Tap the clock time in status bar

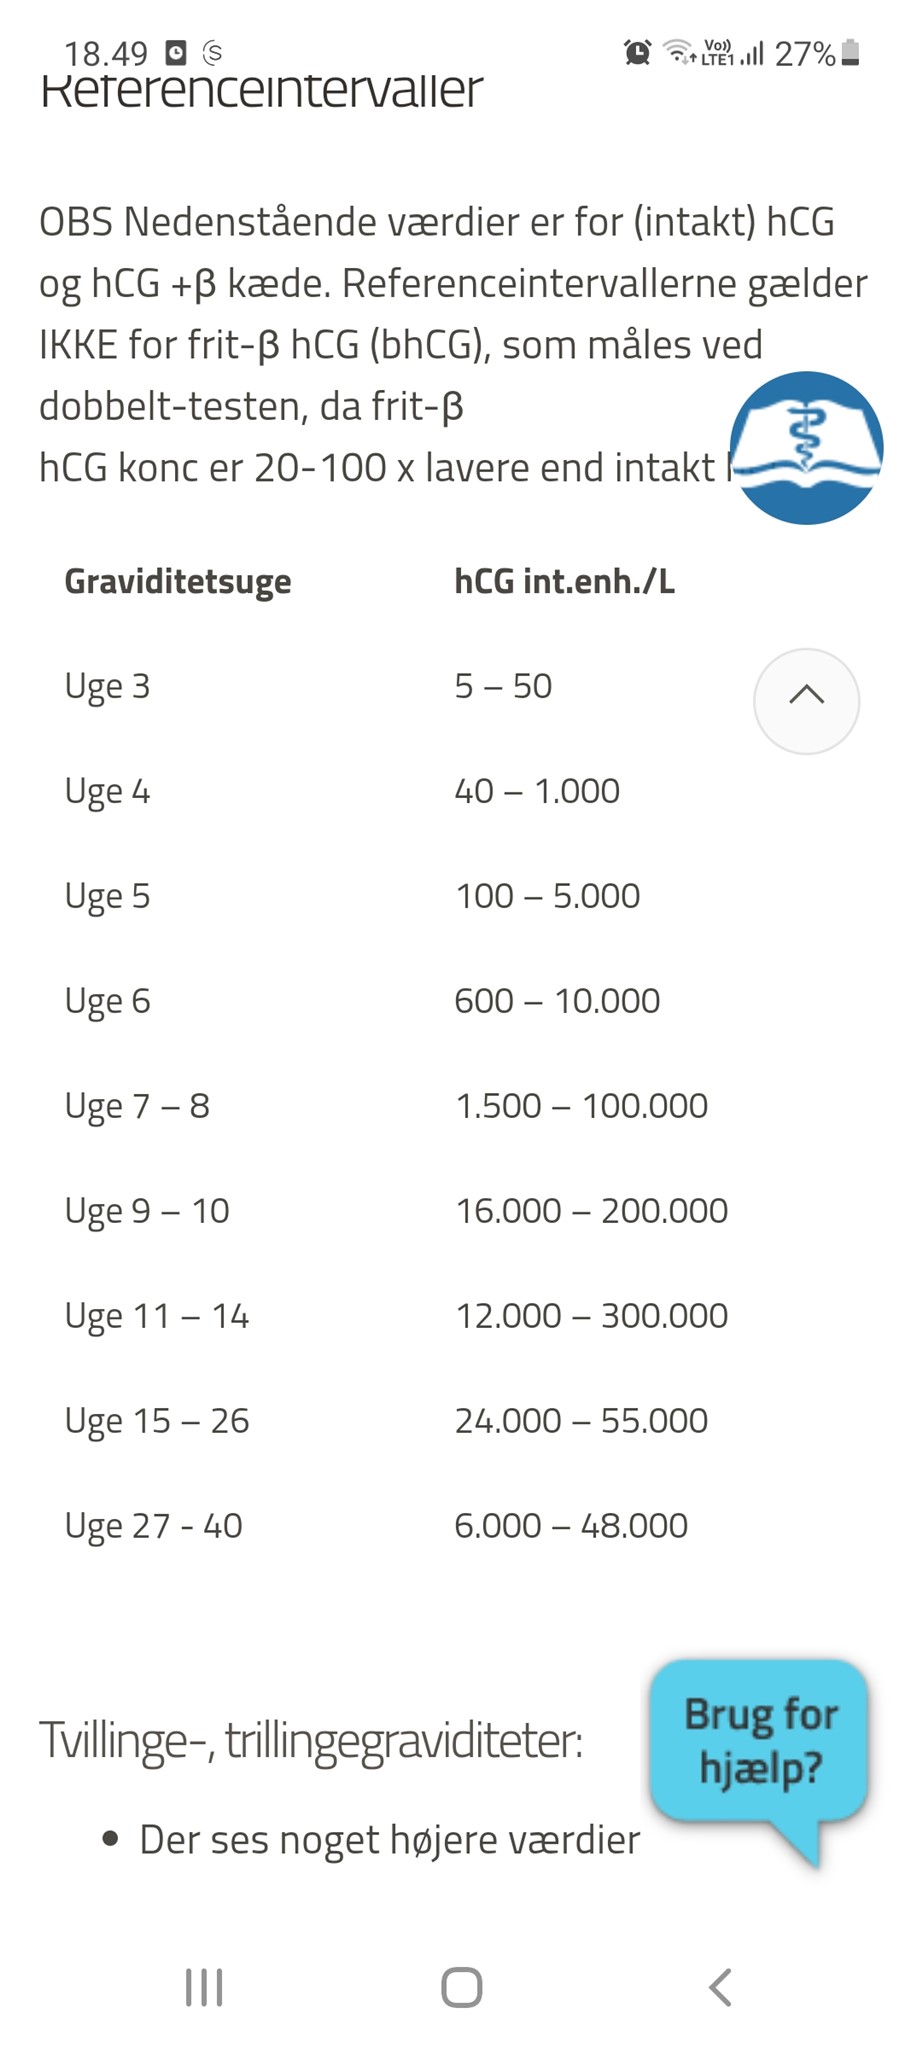click(106, 53)
